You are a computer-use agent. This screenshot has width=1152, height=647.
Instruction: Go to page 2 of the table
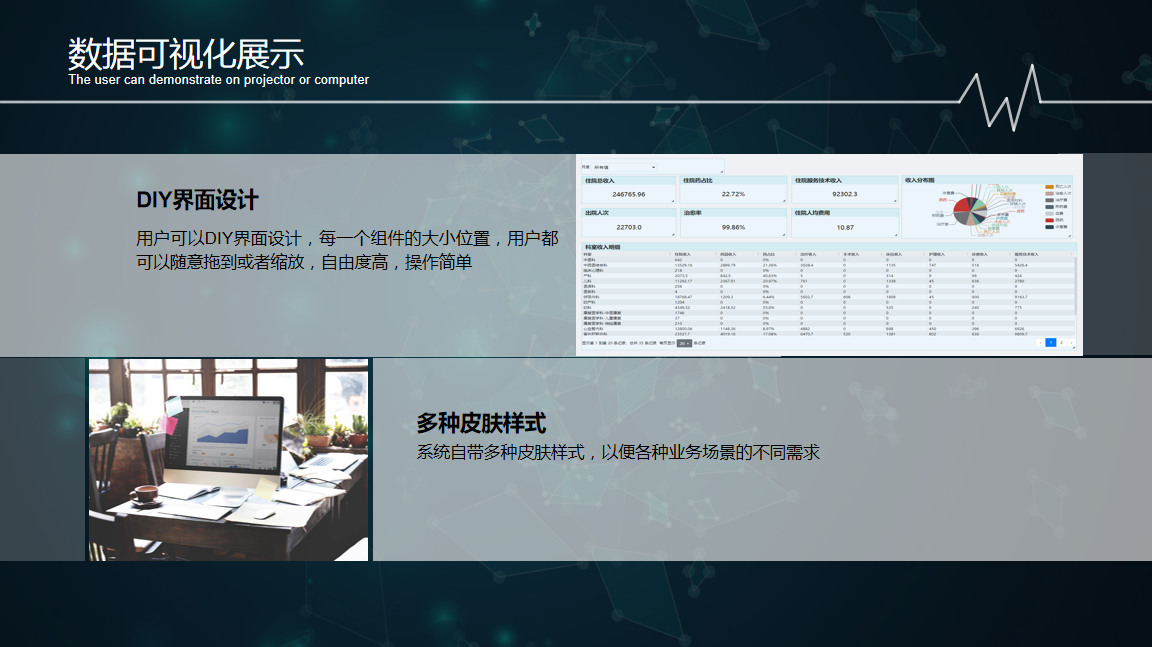pos(1062,342)
